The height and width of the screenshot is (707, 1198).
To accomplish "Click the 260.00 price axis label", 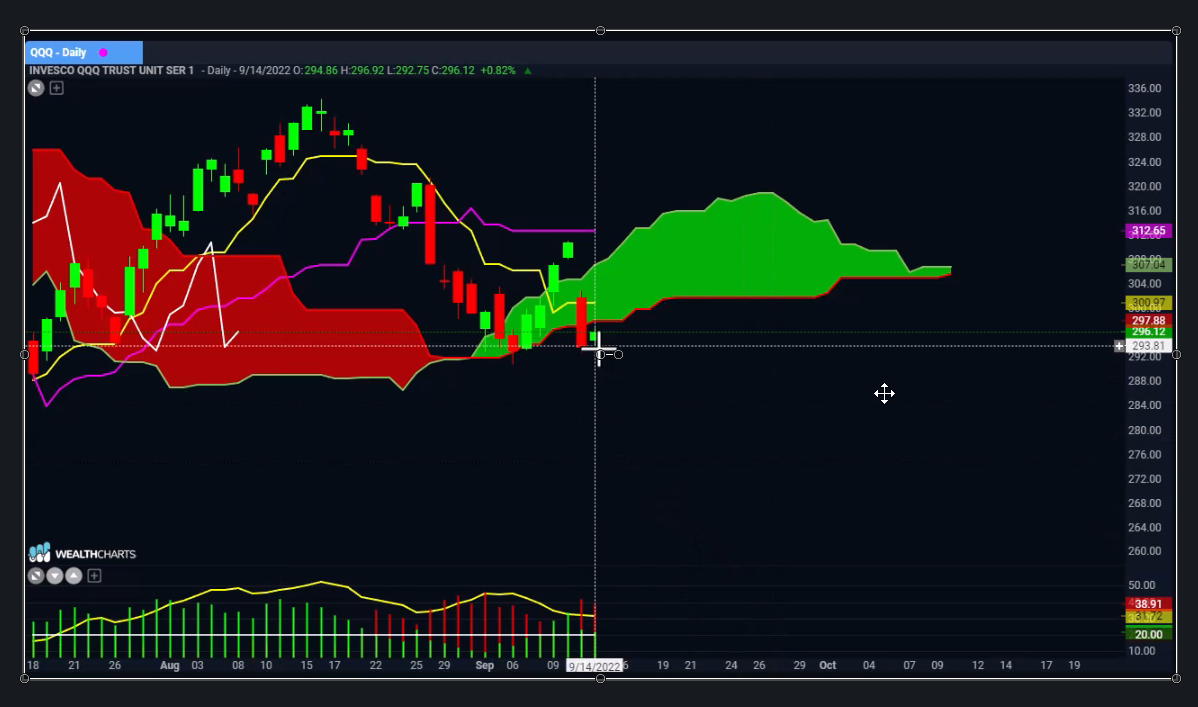I will pos(1145,551).
